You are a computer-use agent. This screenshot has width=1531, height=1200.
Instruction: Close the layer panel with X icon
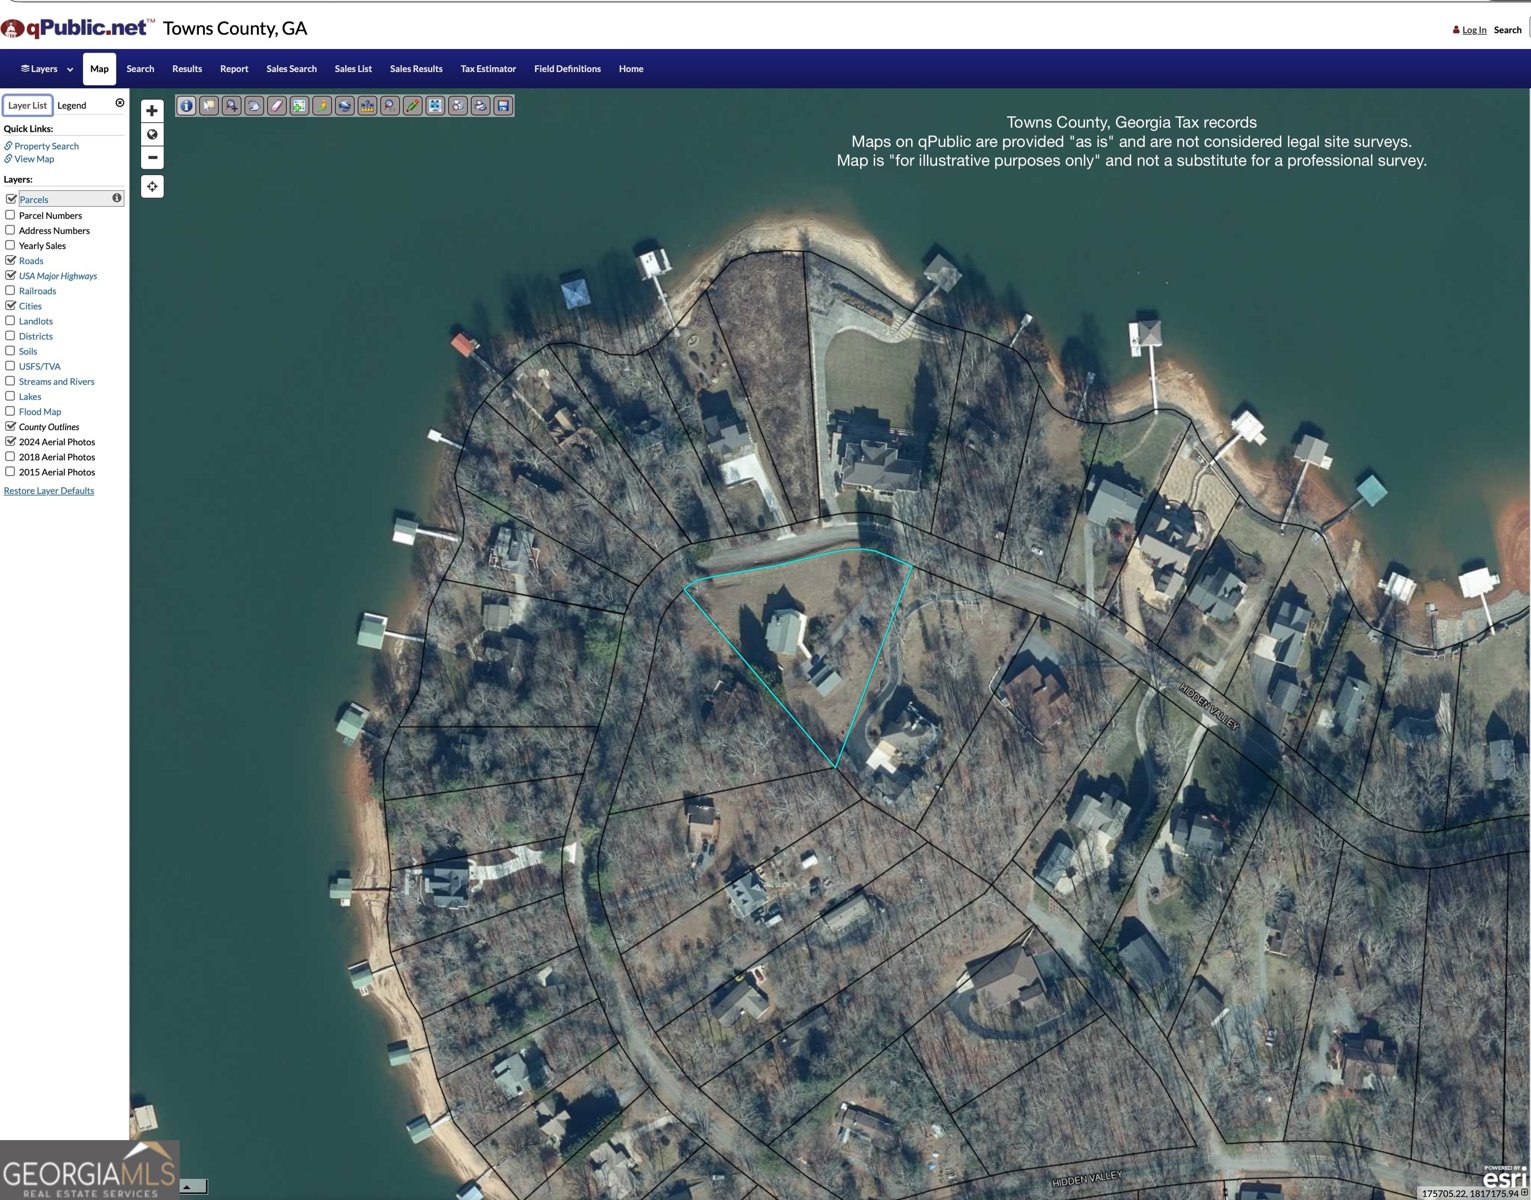point(120,103)
